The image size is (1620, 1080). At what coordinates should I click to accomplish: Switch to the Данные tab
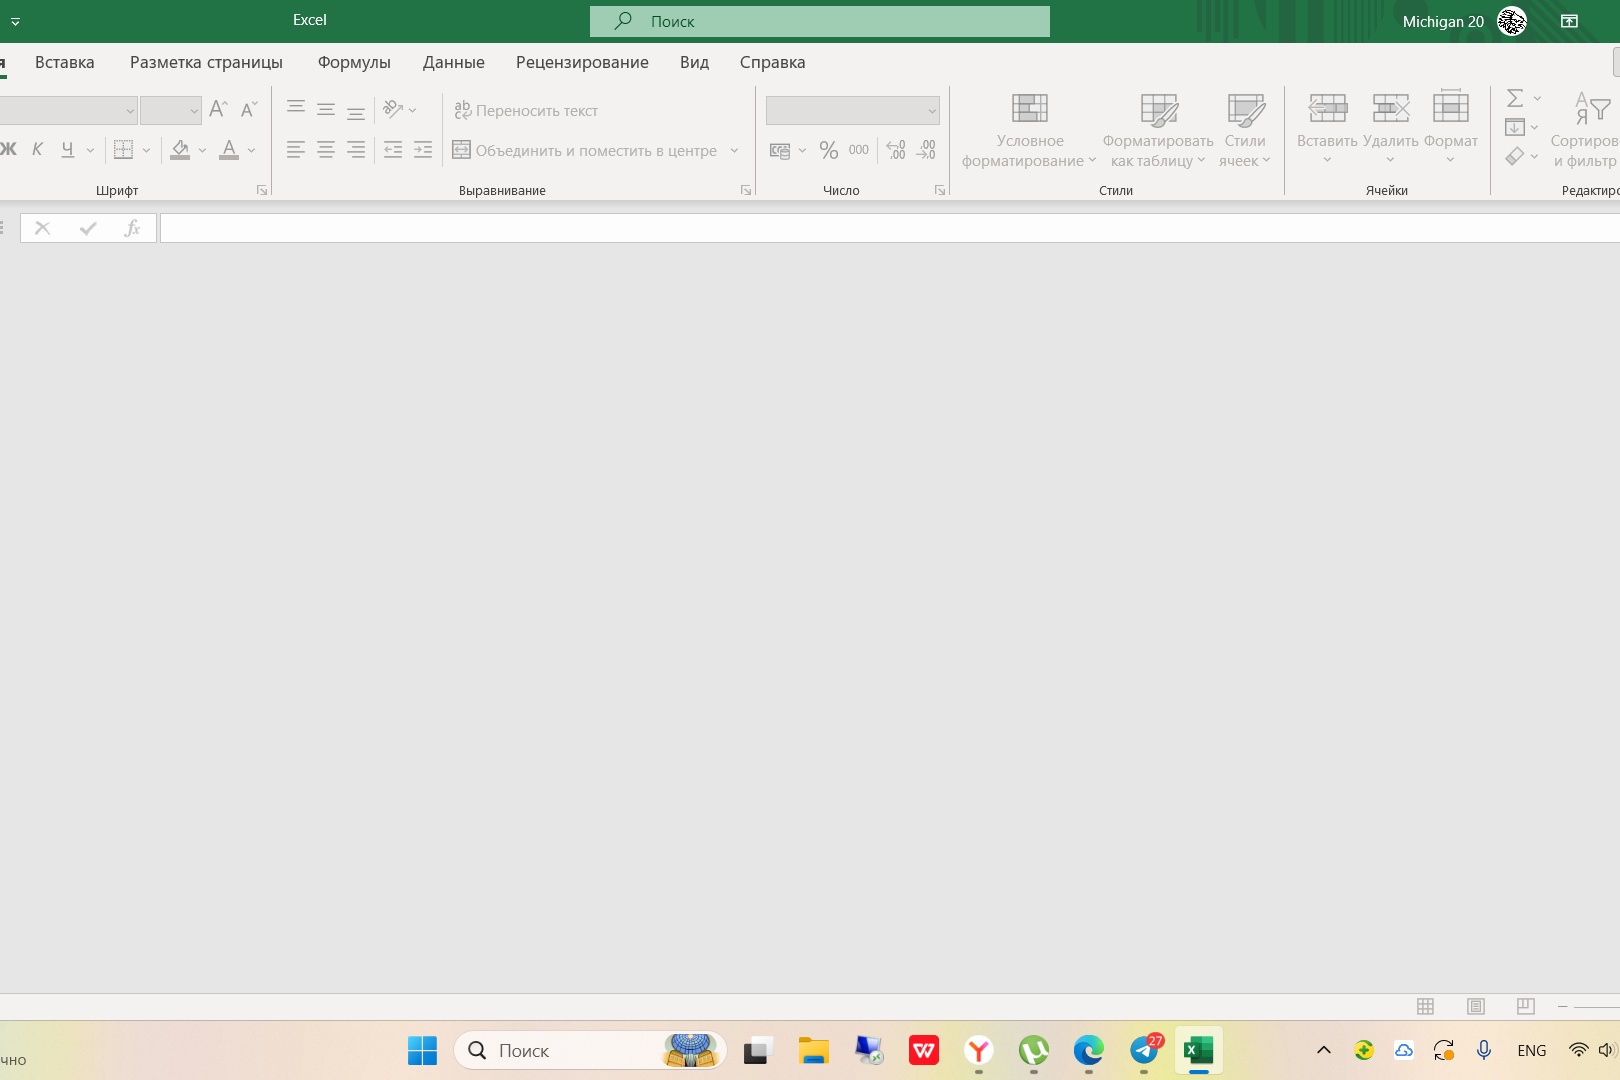(x=453, y=62)
